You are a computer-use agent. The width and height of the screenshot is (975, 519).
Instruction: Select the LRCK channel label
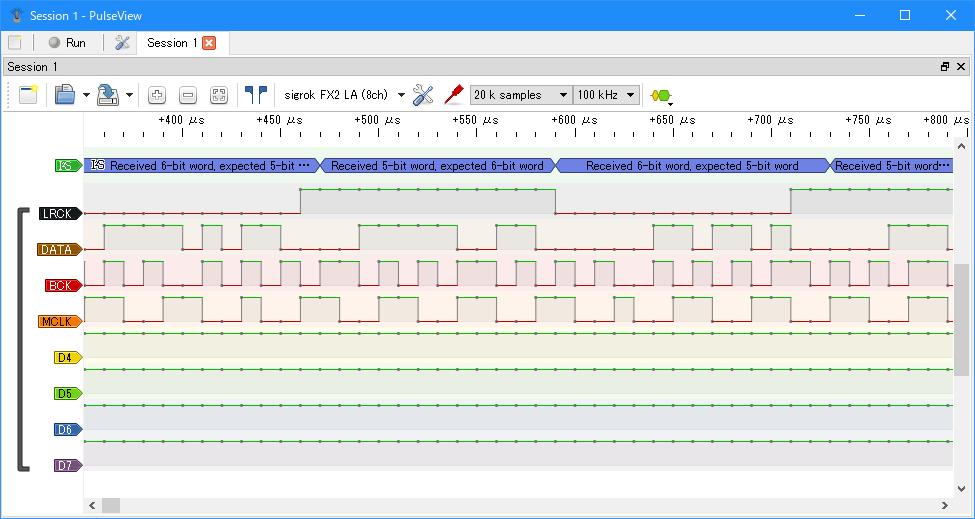[x=61, y=214]
